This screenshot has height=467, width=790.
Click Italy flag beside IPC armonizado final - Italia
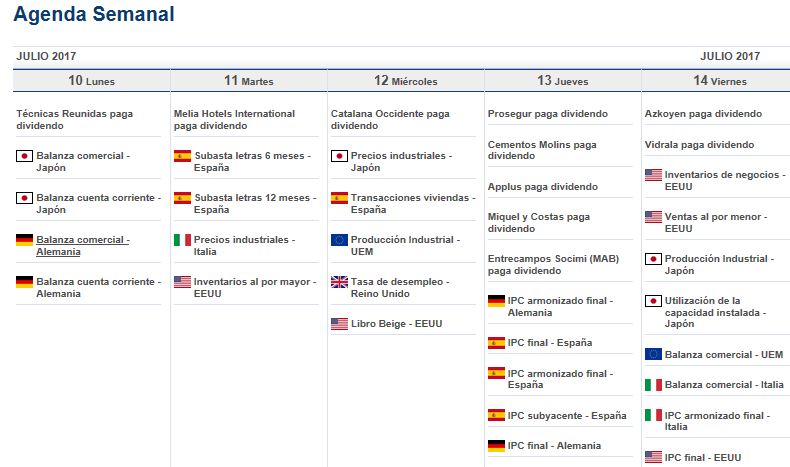pyautogui.click(x=653, y=415)
